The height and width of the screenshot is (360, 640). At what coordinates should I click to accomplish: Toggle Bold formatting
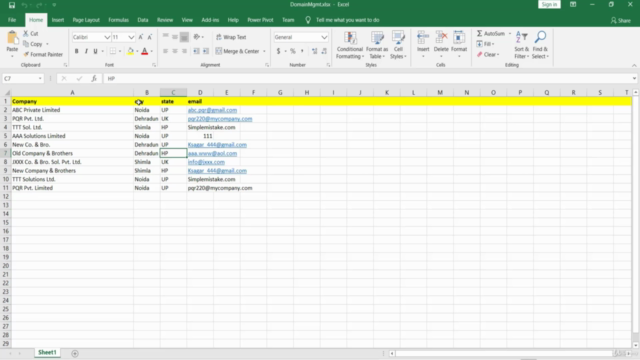pos(76,51)
